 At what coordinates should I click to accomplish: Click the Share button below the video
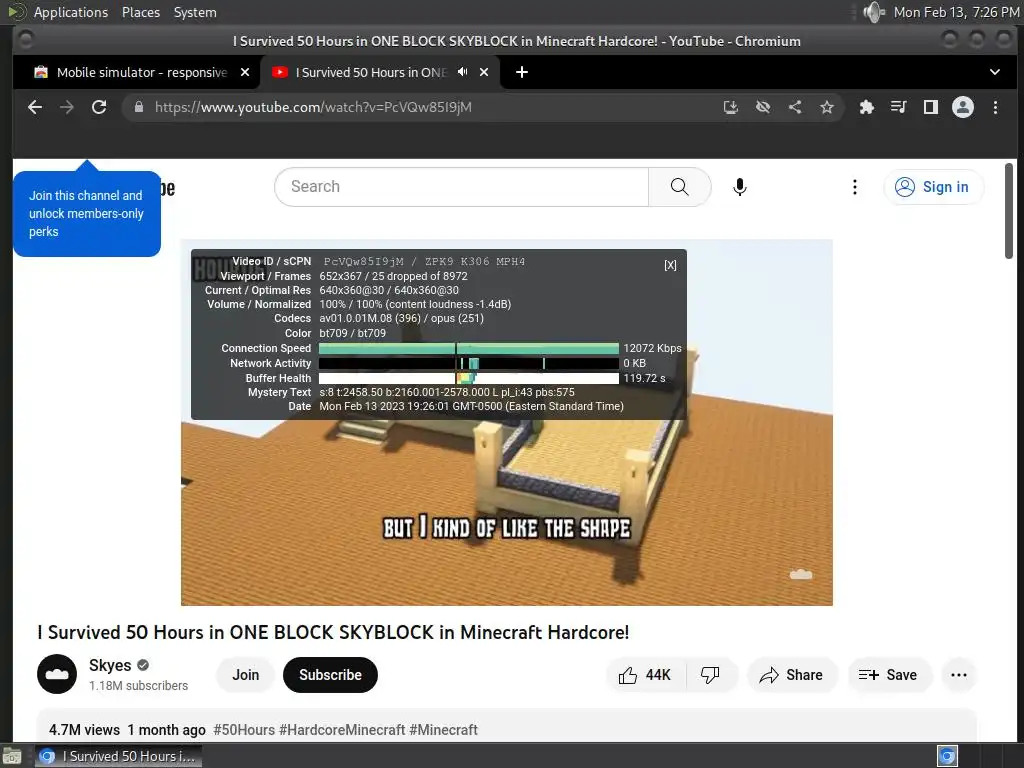coord(792,675)
